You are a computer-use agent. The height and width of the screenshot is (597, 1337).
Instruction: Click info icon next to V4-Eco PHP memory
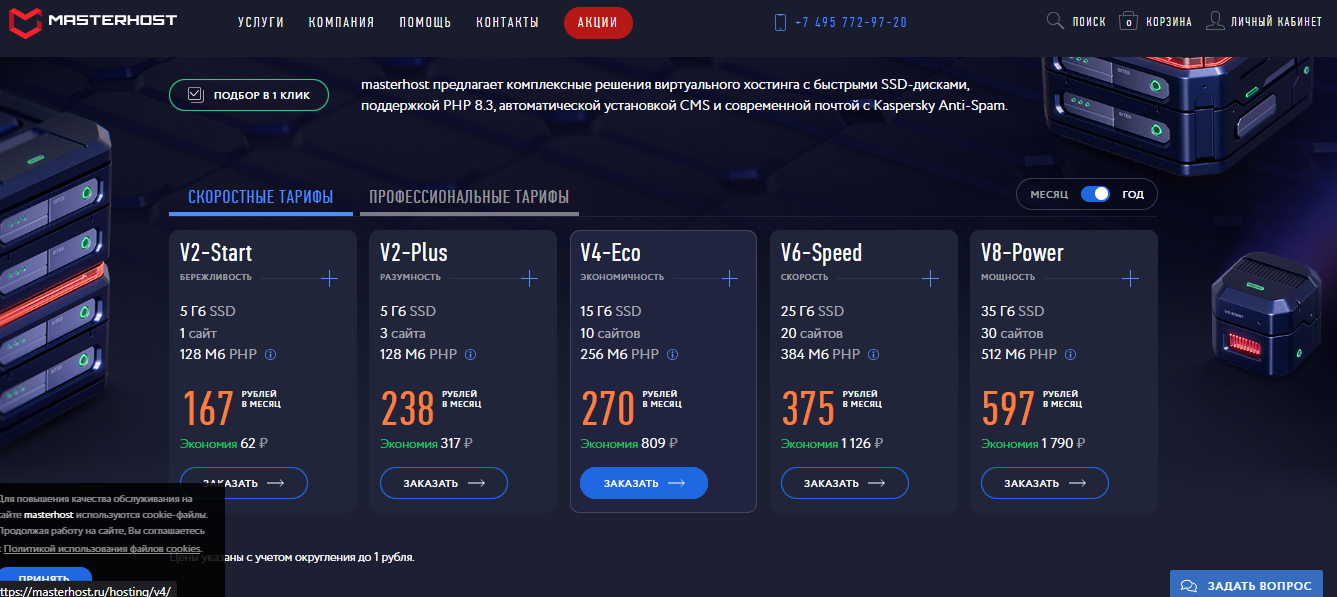point(673,354)
